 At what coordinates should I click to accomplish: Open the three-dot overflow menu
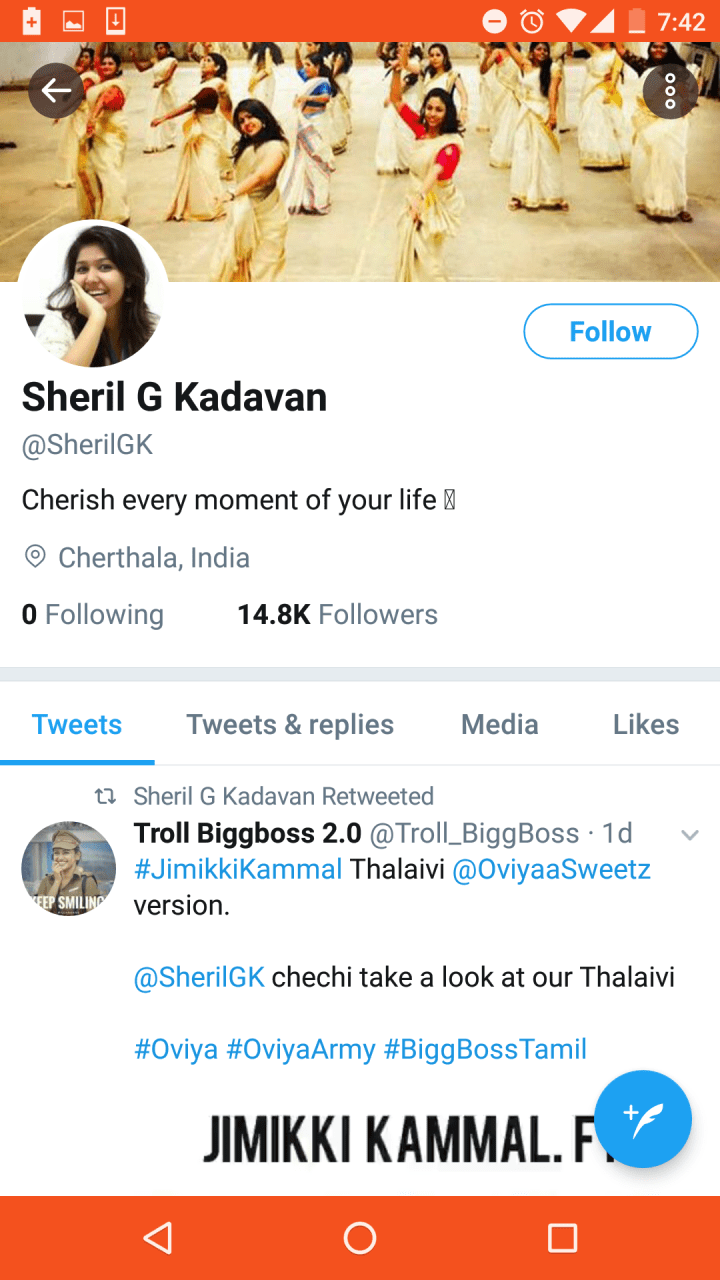pyautogui.click(x=670, y=91)
